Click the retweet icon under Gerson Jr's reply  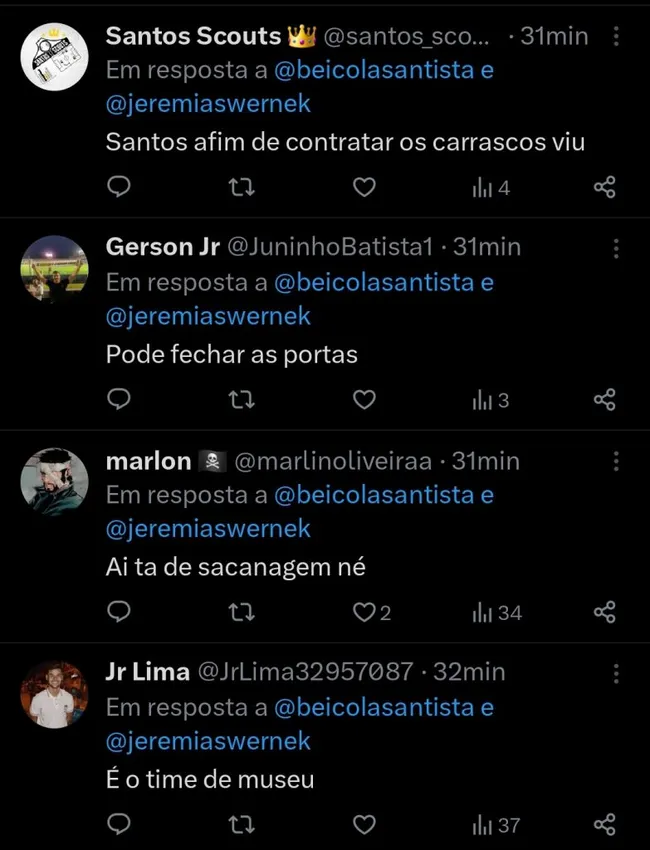point(241,399)
